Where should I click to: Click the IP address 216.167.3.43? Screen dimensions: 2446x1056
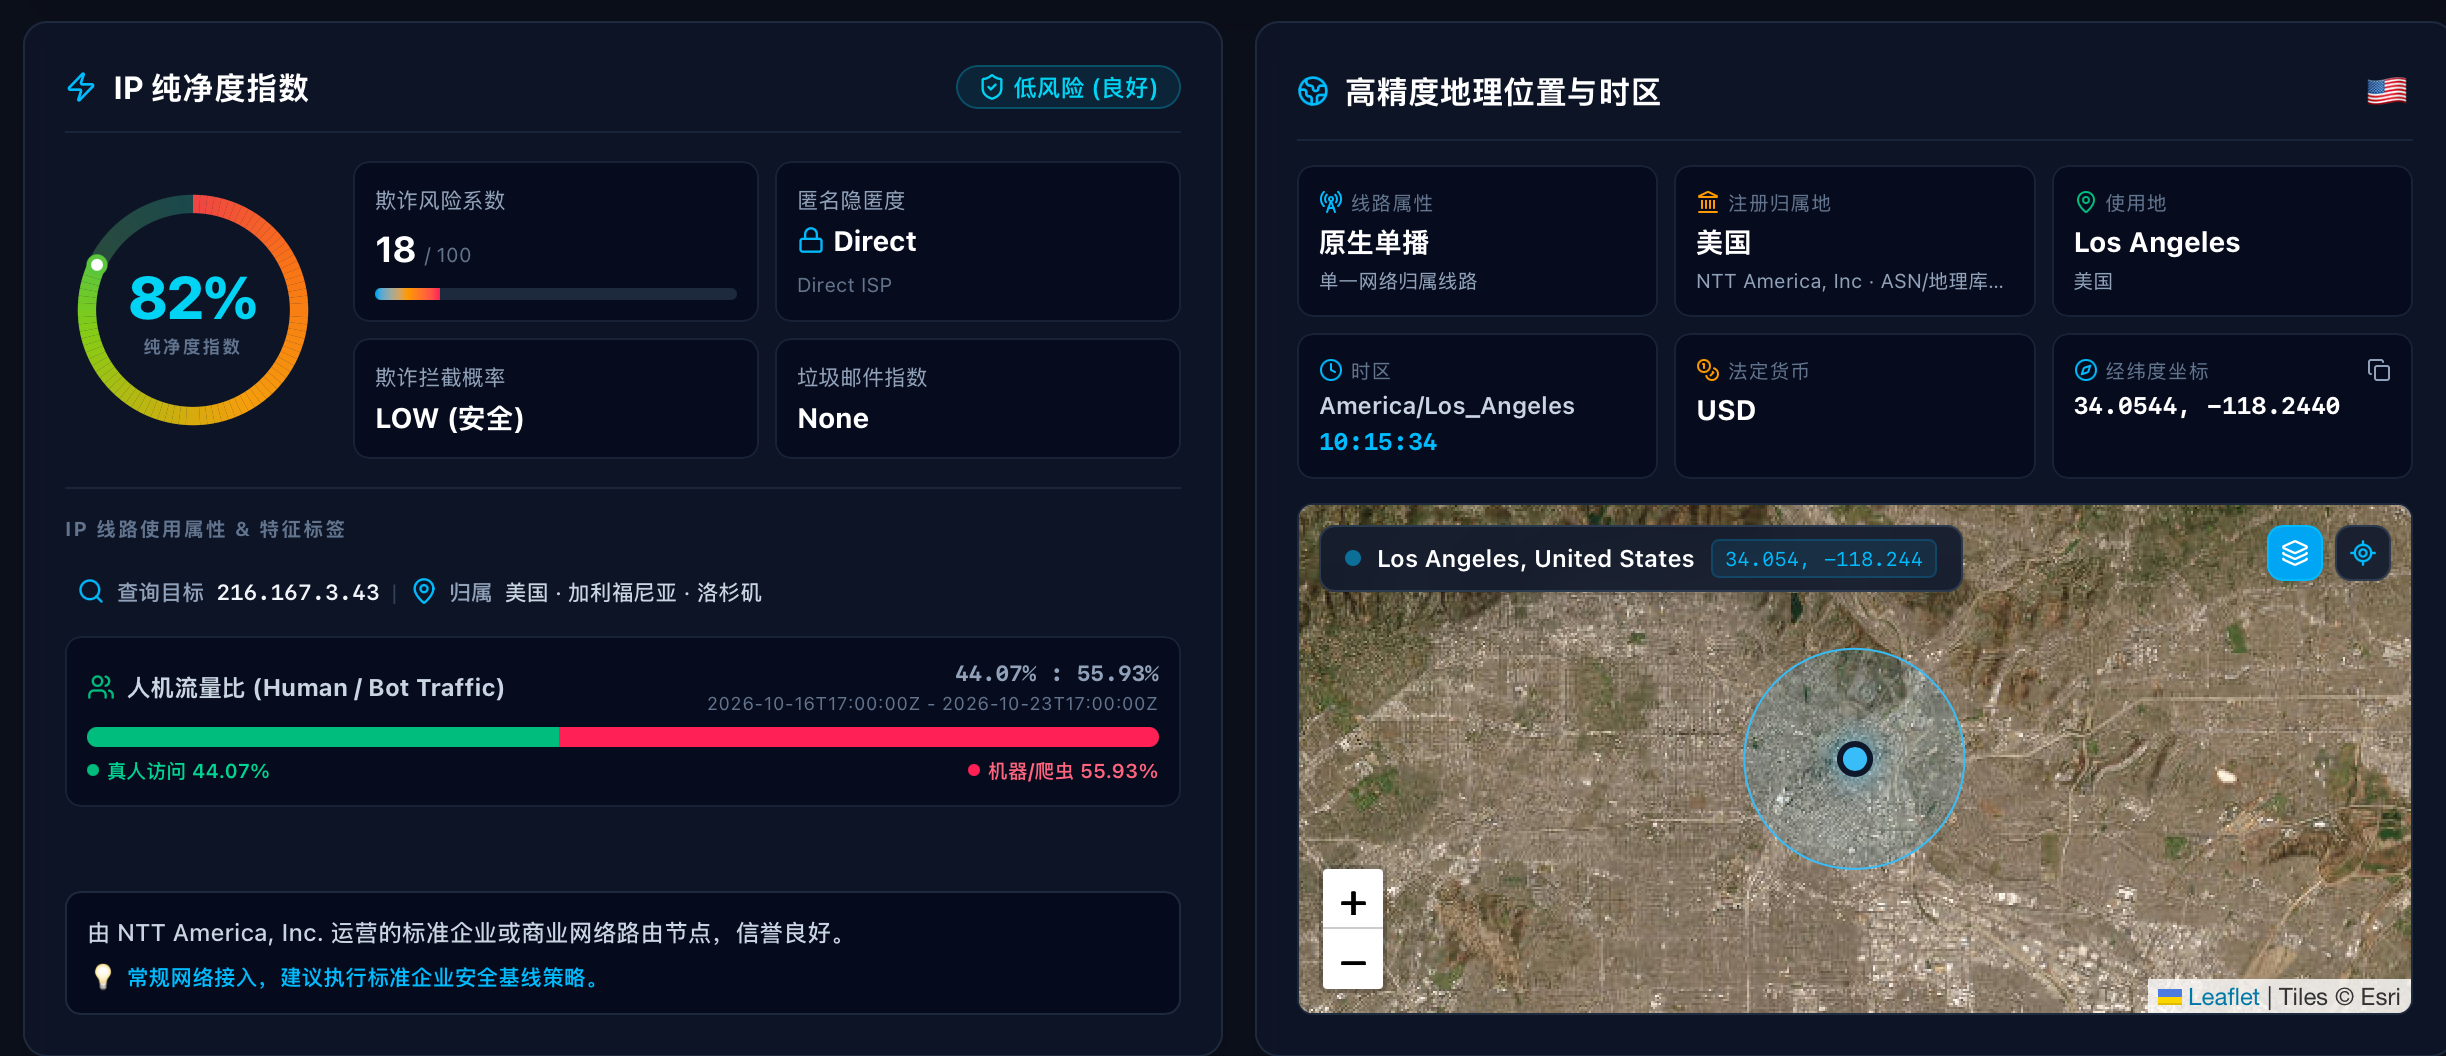point(298,592)
